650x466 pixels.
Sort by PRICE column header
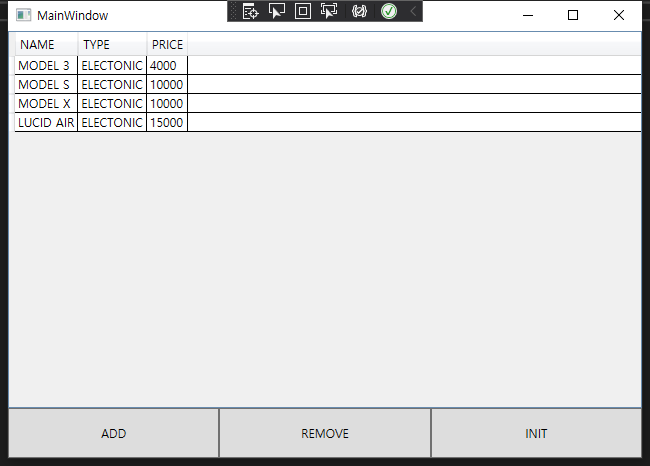pyautogui.click(x=167, y=44)
